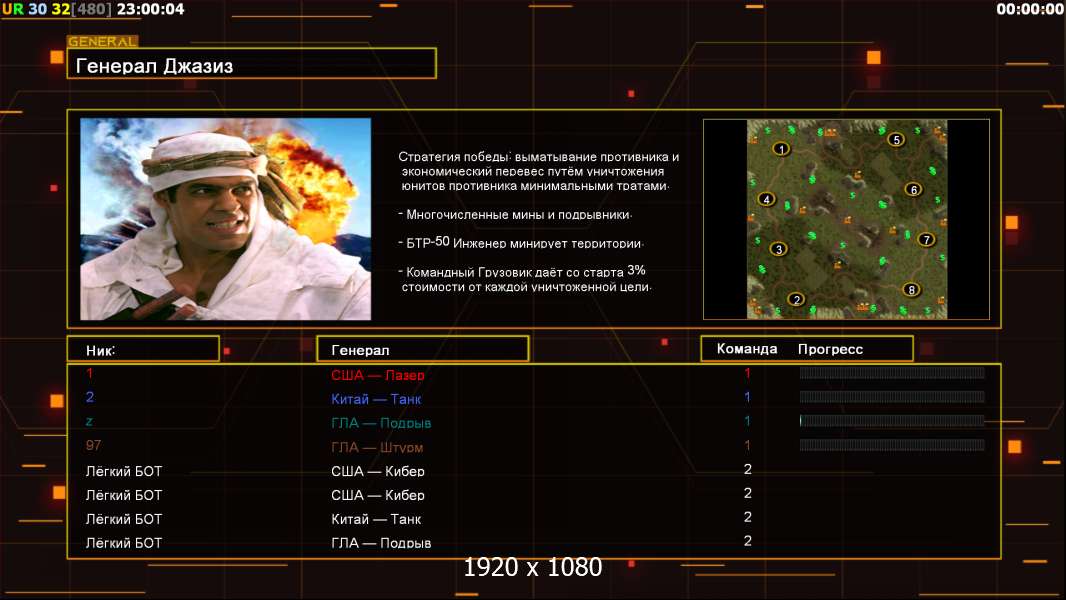Select the red 'США — Лазер' general entry

click(378, 375)
